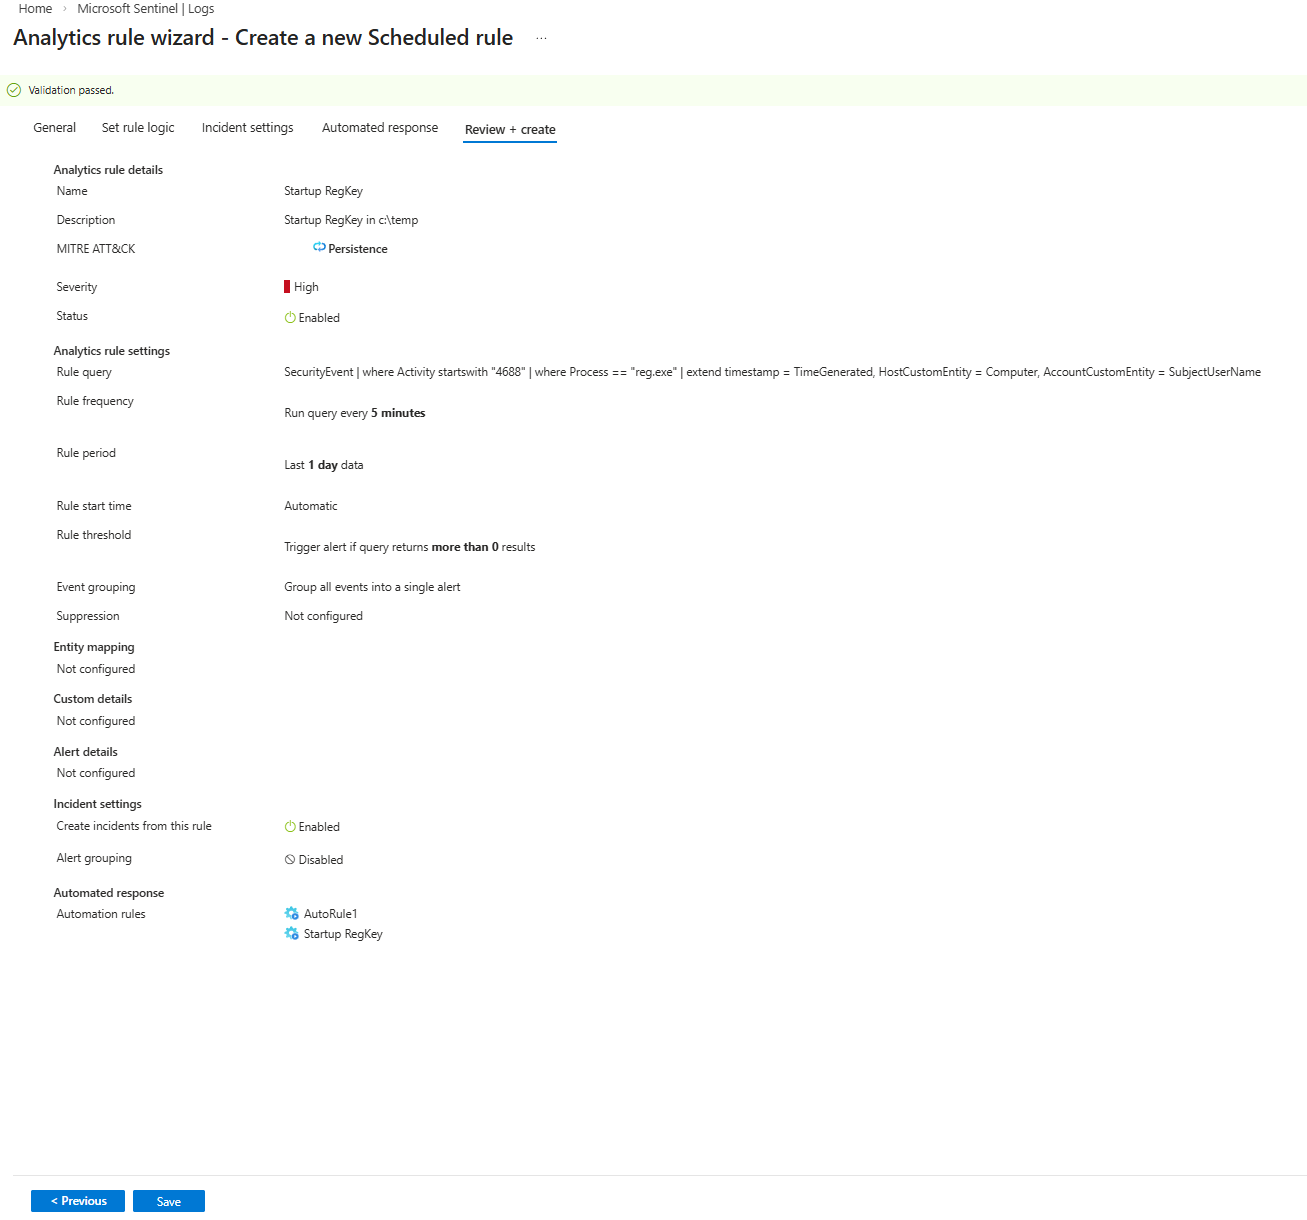Click the Startup RegKey automation gear icon
Screen dimensions: 1307x1220
pos(292,934)
